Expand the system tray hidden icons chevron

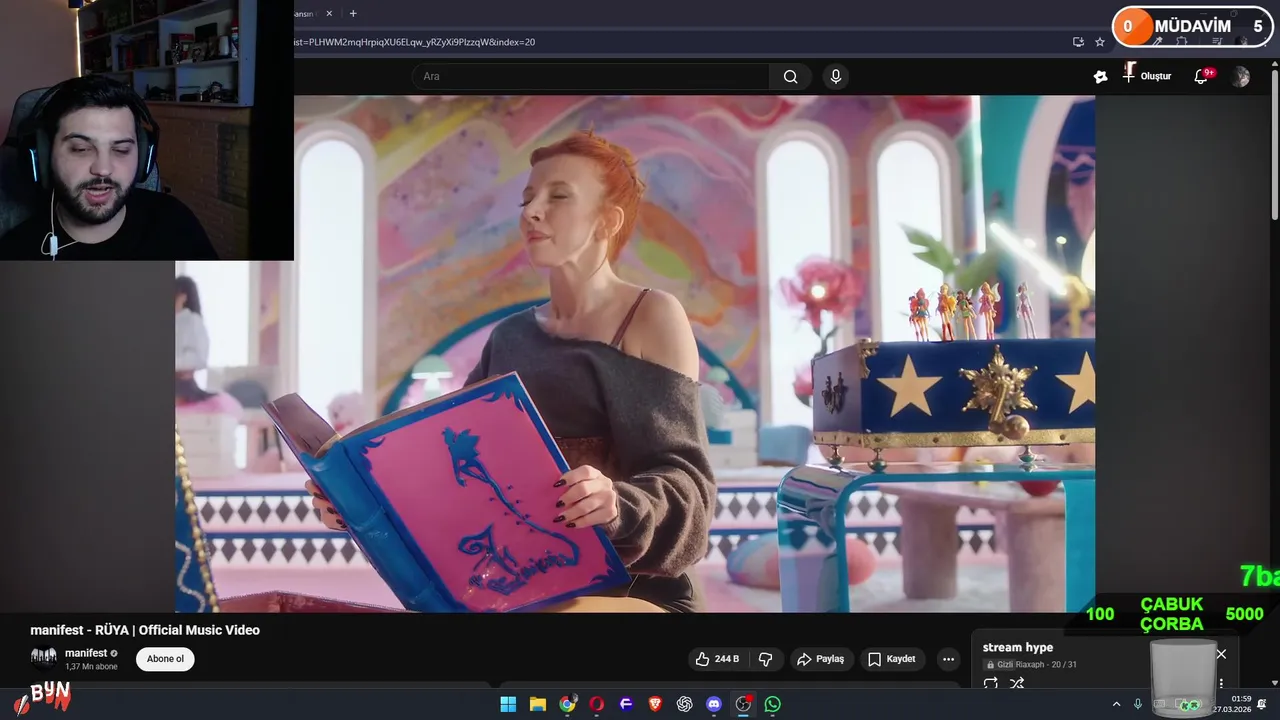tap(1116, 704)
